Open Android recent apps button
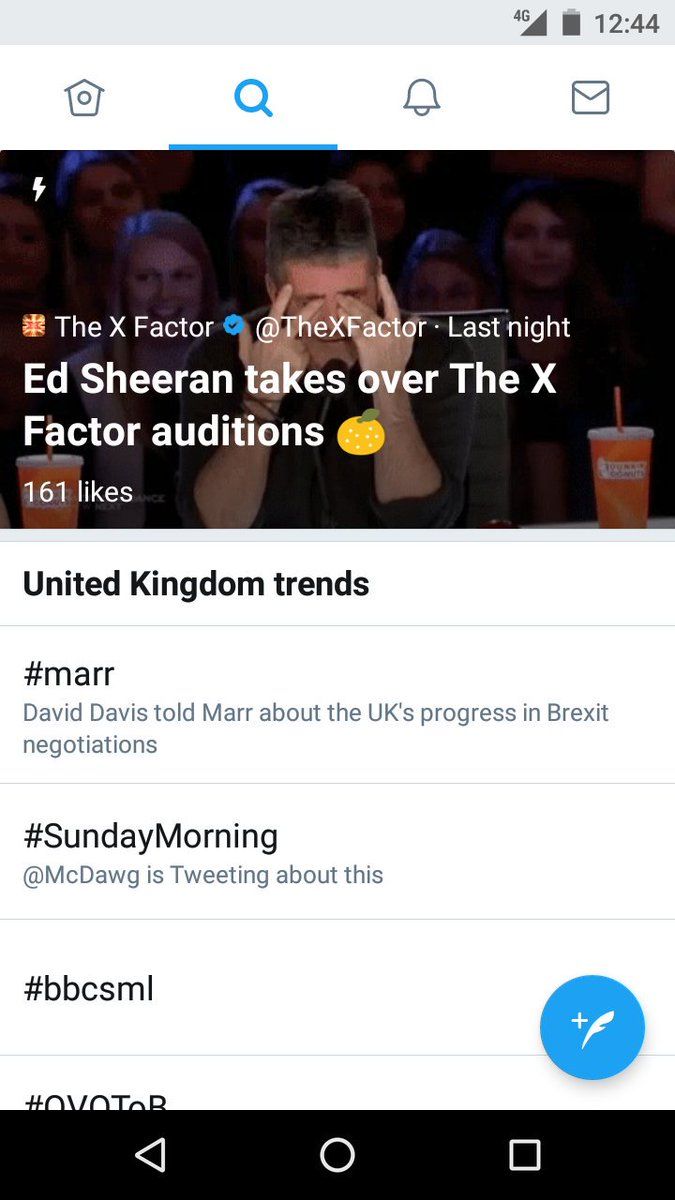The height and width of the screenshot is (1200, 675). point(524,1155)
